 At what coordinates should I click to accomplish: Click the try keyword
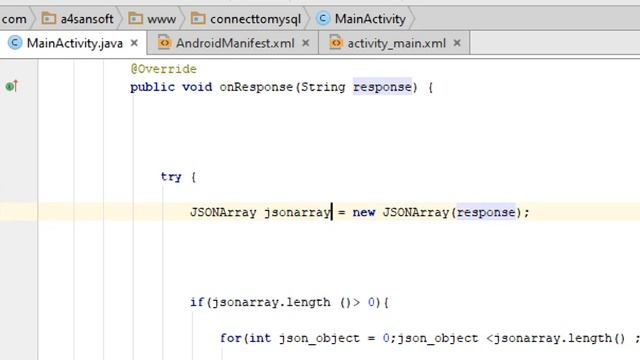[171, 177]
